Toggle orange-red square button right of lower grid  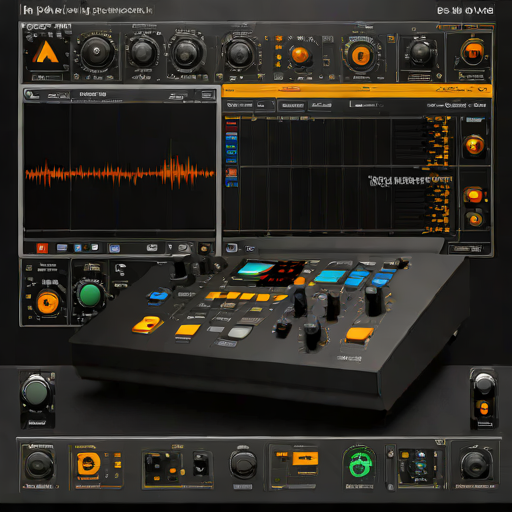(474, 195)
